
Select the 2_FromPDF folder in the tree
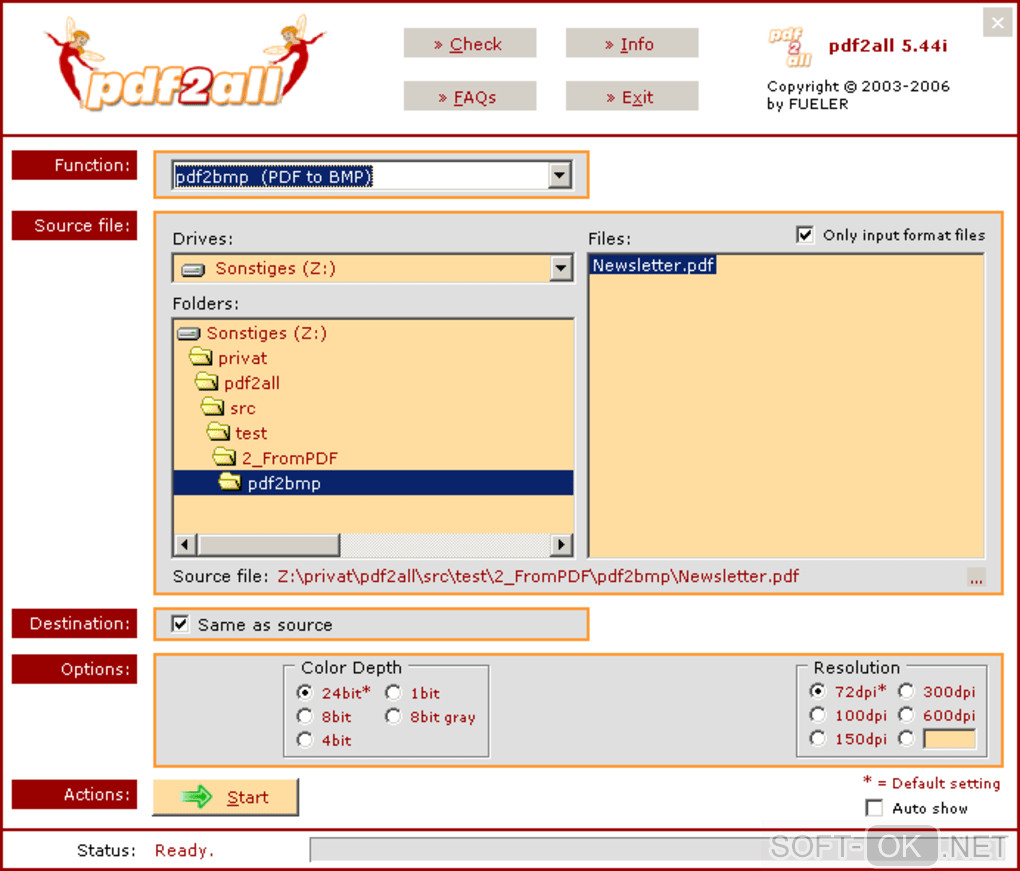point(289,458)
